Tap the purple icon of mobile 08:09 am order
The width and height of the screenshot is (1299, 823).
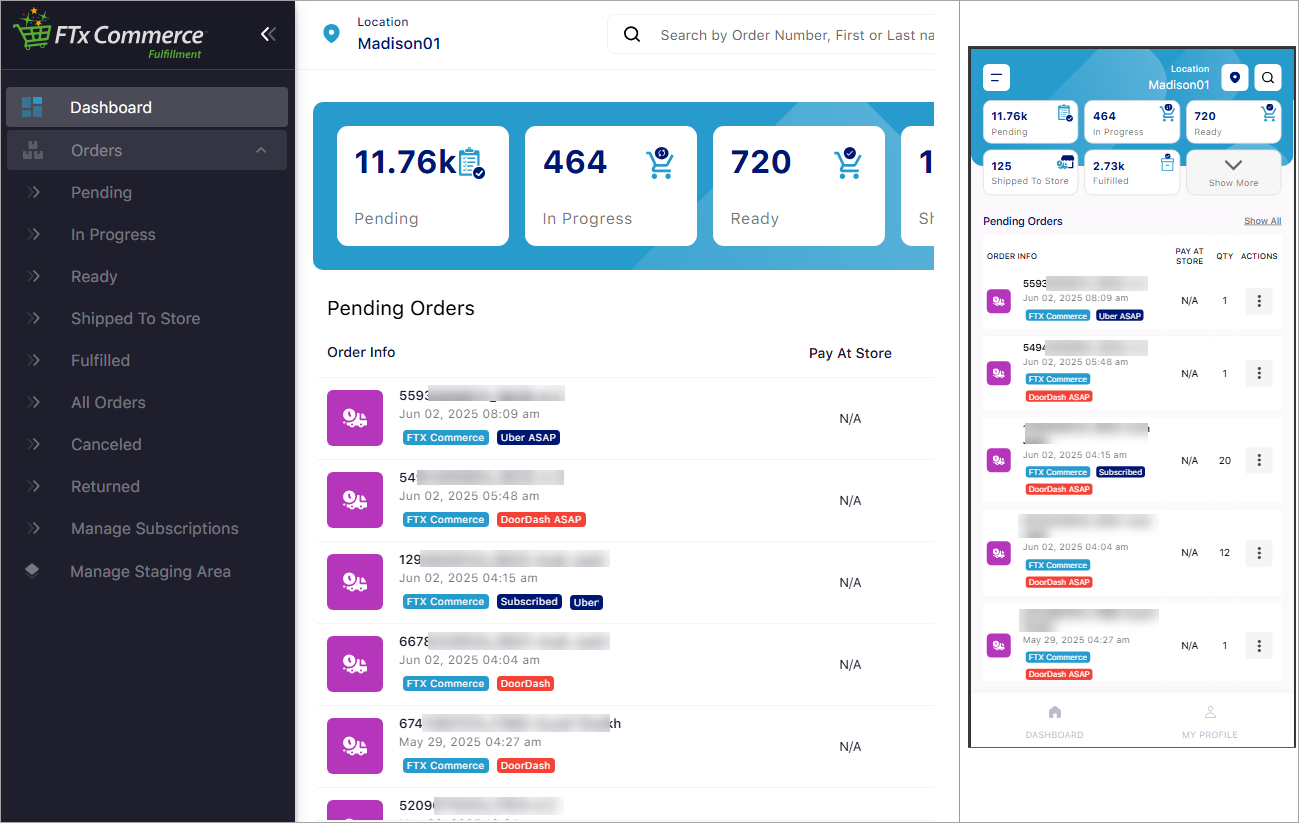coord(998,301)
